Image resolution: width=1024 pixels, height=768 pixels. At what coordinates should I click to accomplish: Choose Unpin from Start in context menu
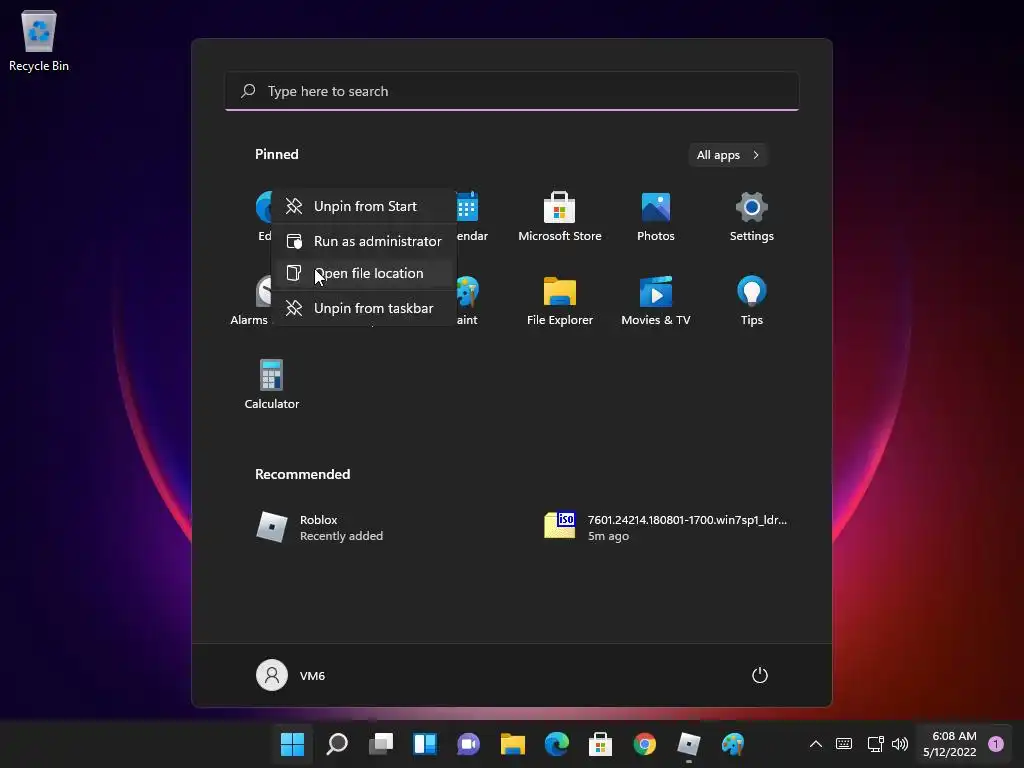point(364,206)
